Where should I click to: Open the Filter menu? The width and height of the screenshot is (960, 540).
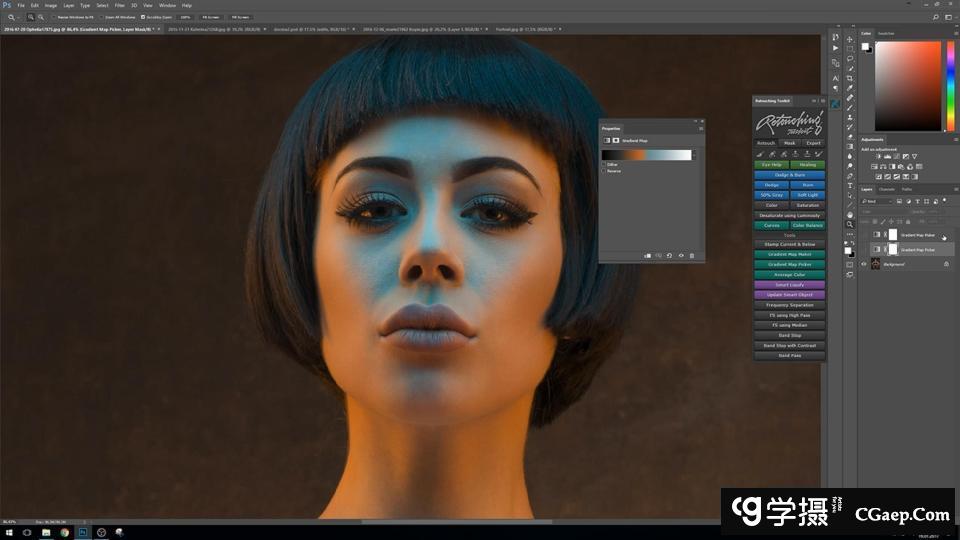pyautogui.click(x=118, y=5)
